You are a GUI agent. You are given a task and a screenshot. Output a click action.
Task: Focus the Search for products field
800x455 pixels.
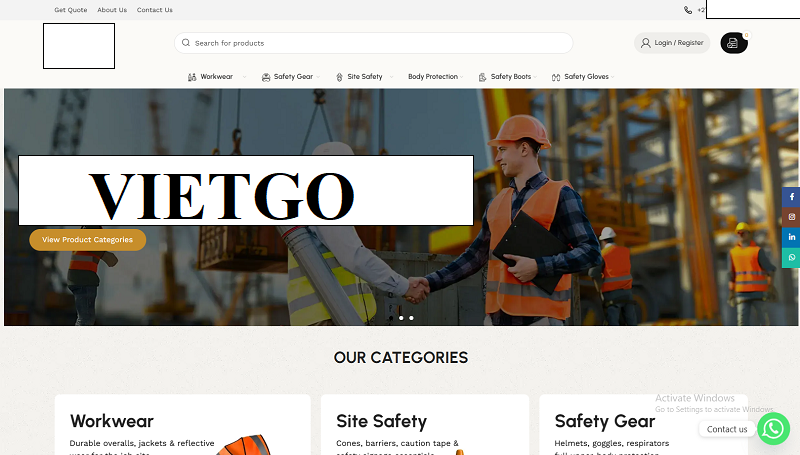pyautogui.click(x=373, y=43)
